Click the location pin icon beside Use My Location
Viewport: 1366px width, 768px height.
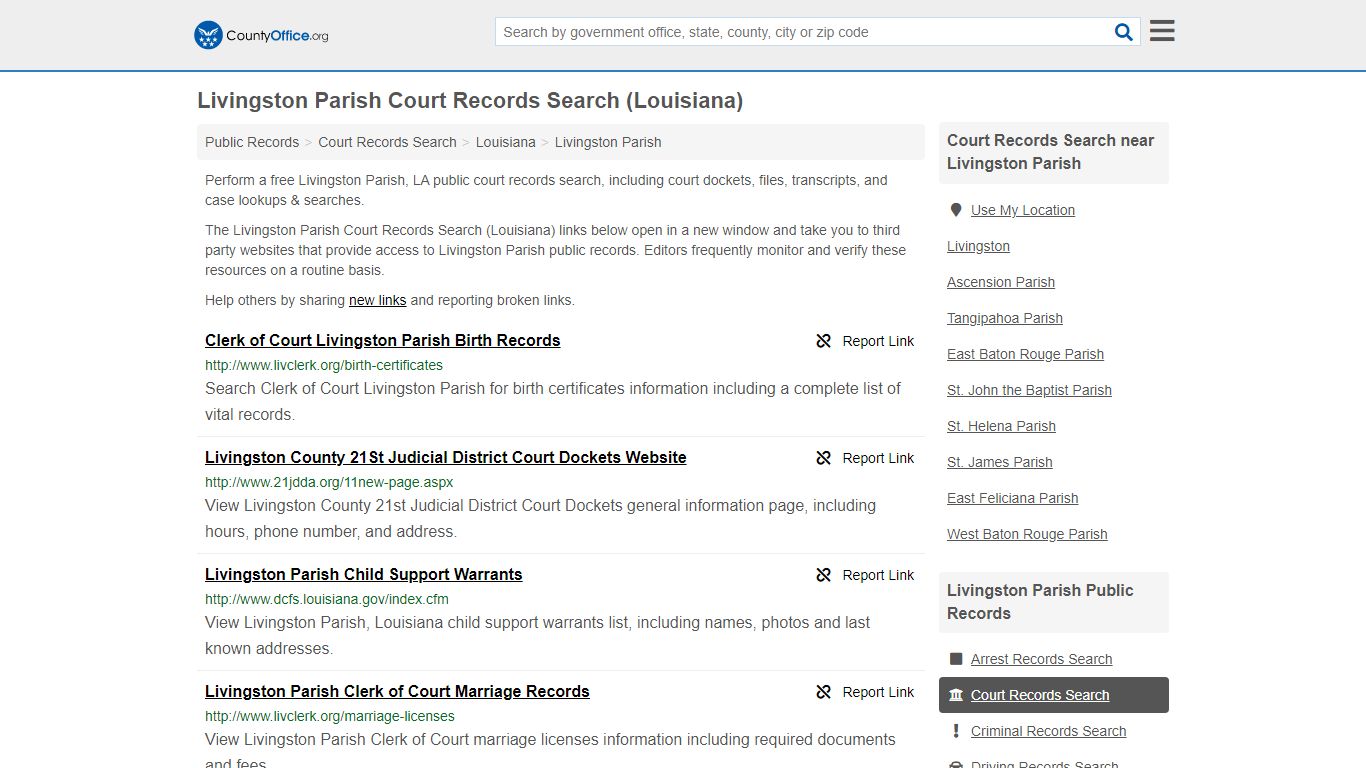coord(956,210)
